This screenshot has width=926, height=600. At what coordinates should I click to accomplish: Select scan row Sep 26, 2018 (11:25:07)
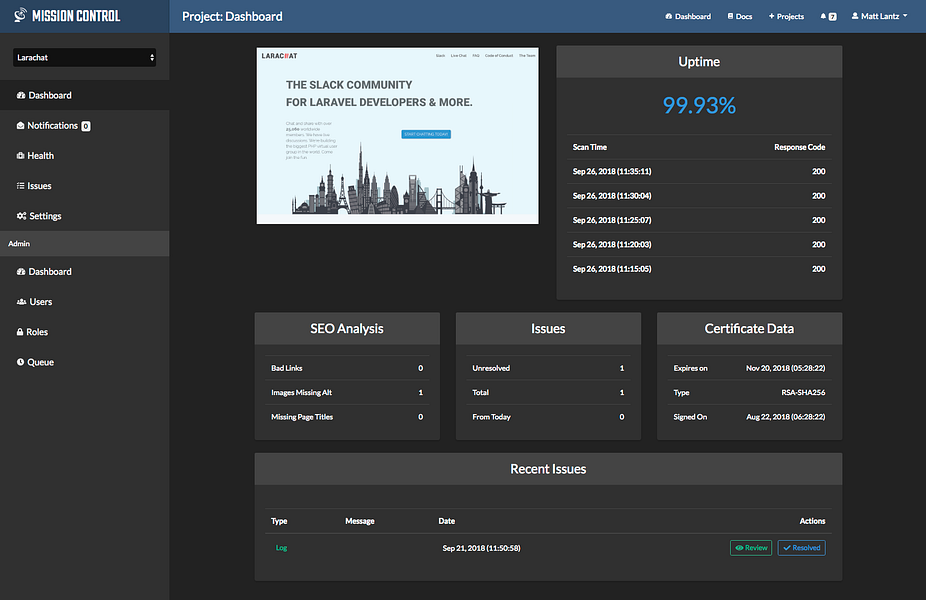tap(699, 220)
